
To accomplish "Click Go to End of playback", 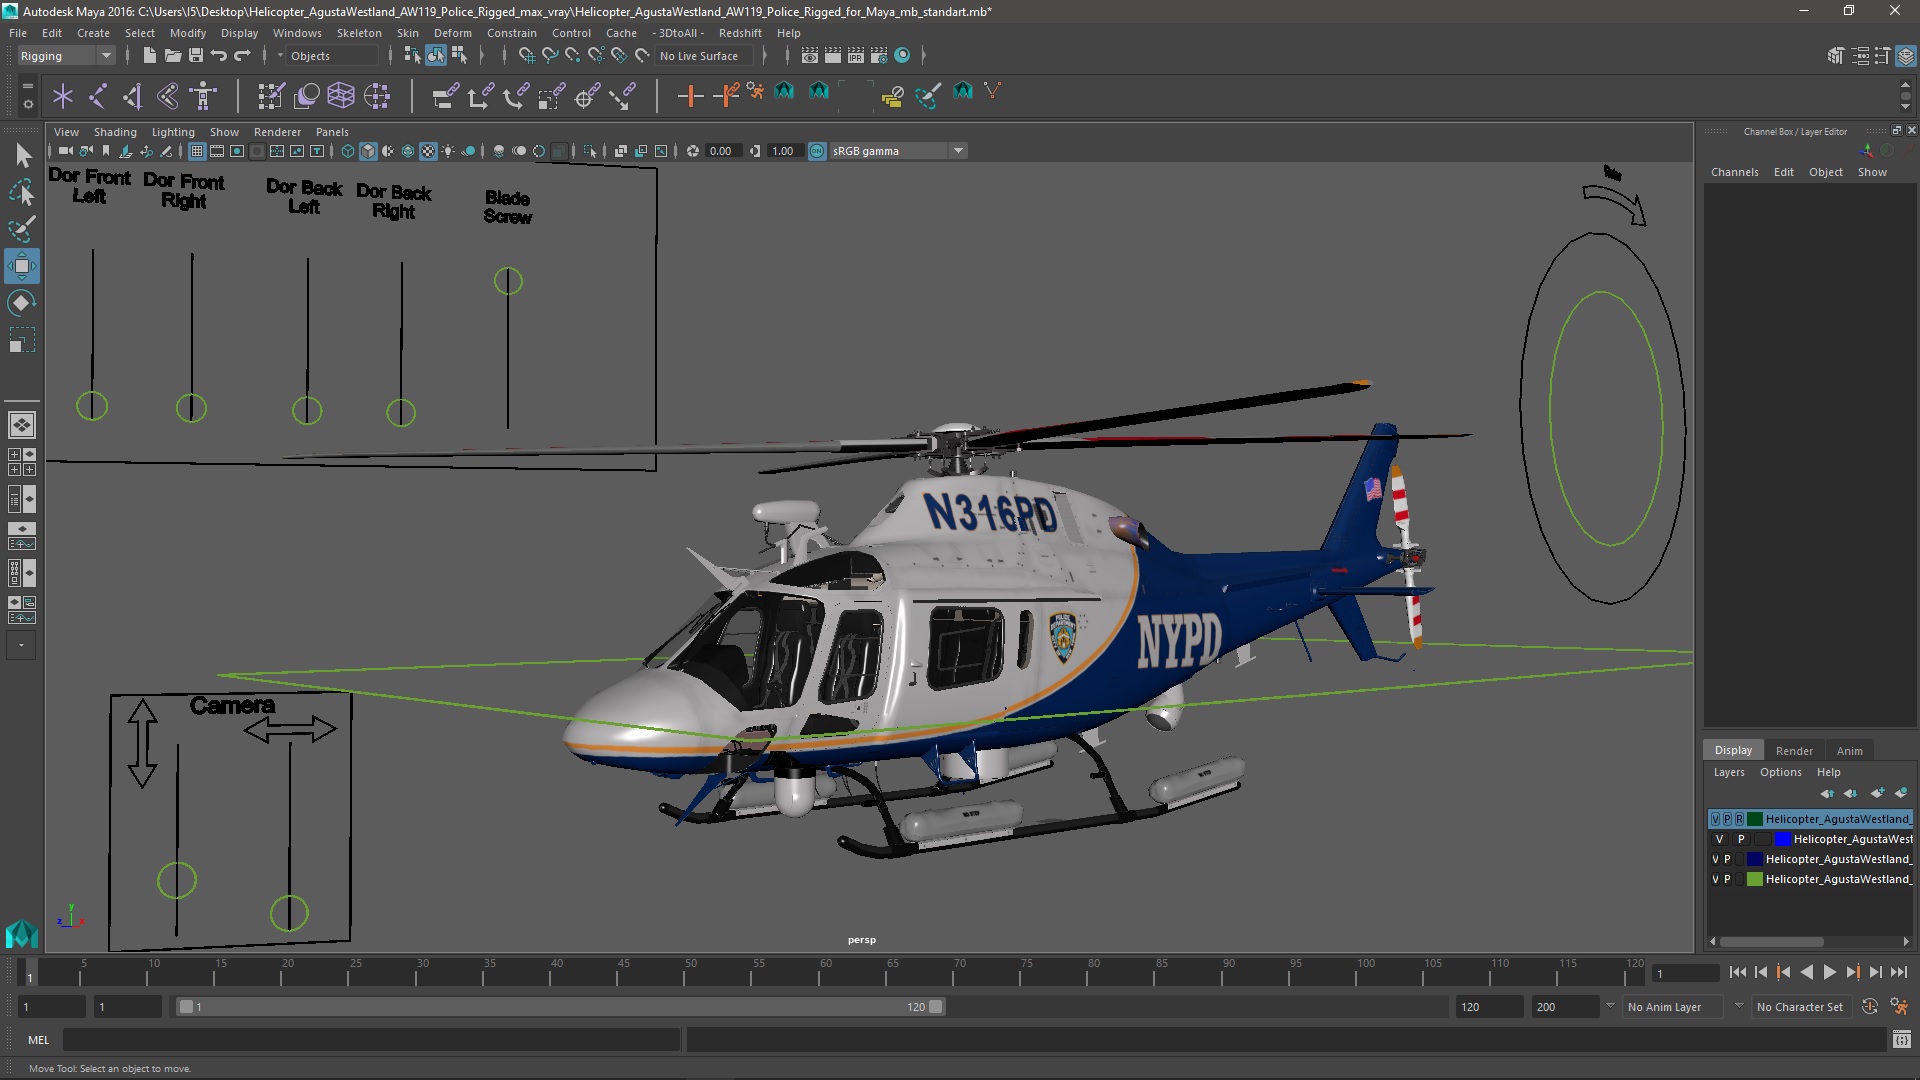I will pos(1899,972).
